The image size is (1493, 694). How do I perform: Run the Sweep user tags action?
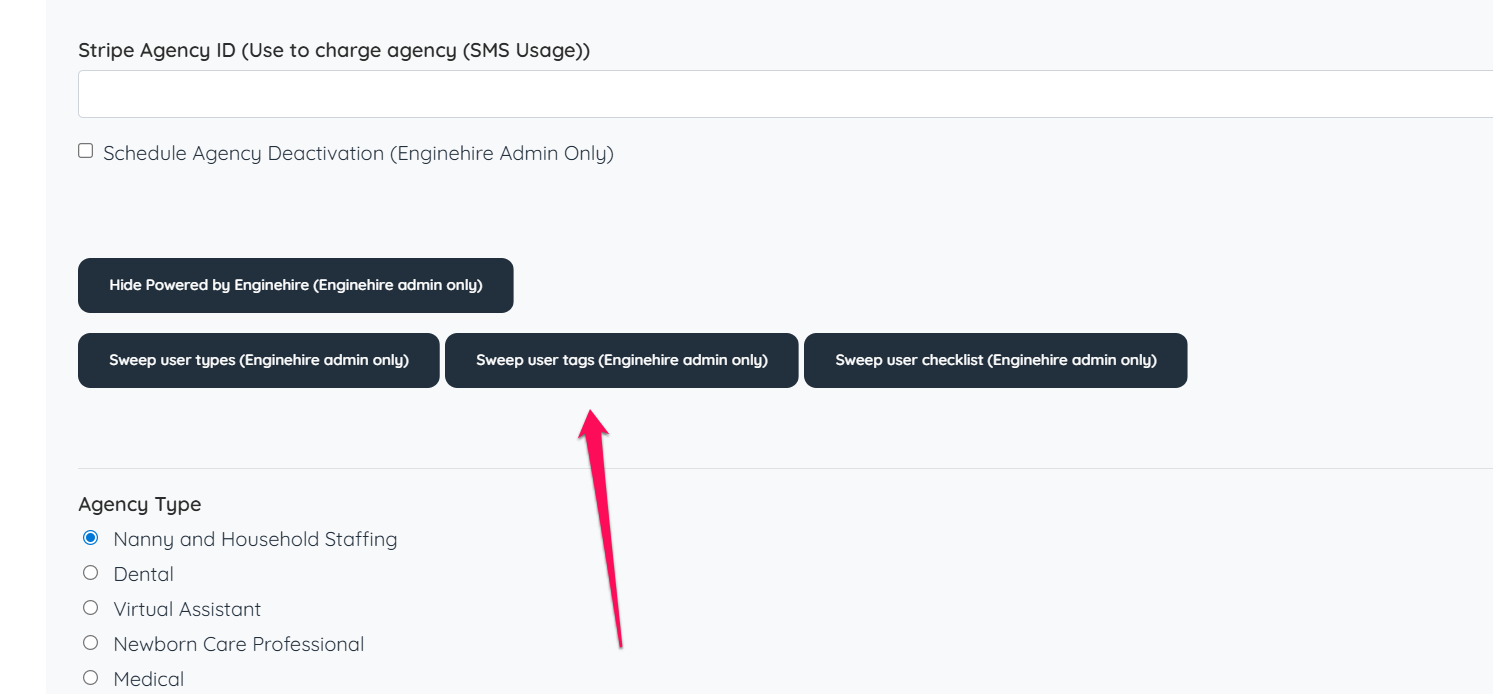622,360
